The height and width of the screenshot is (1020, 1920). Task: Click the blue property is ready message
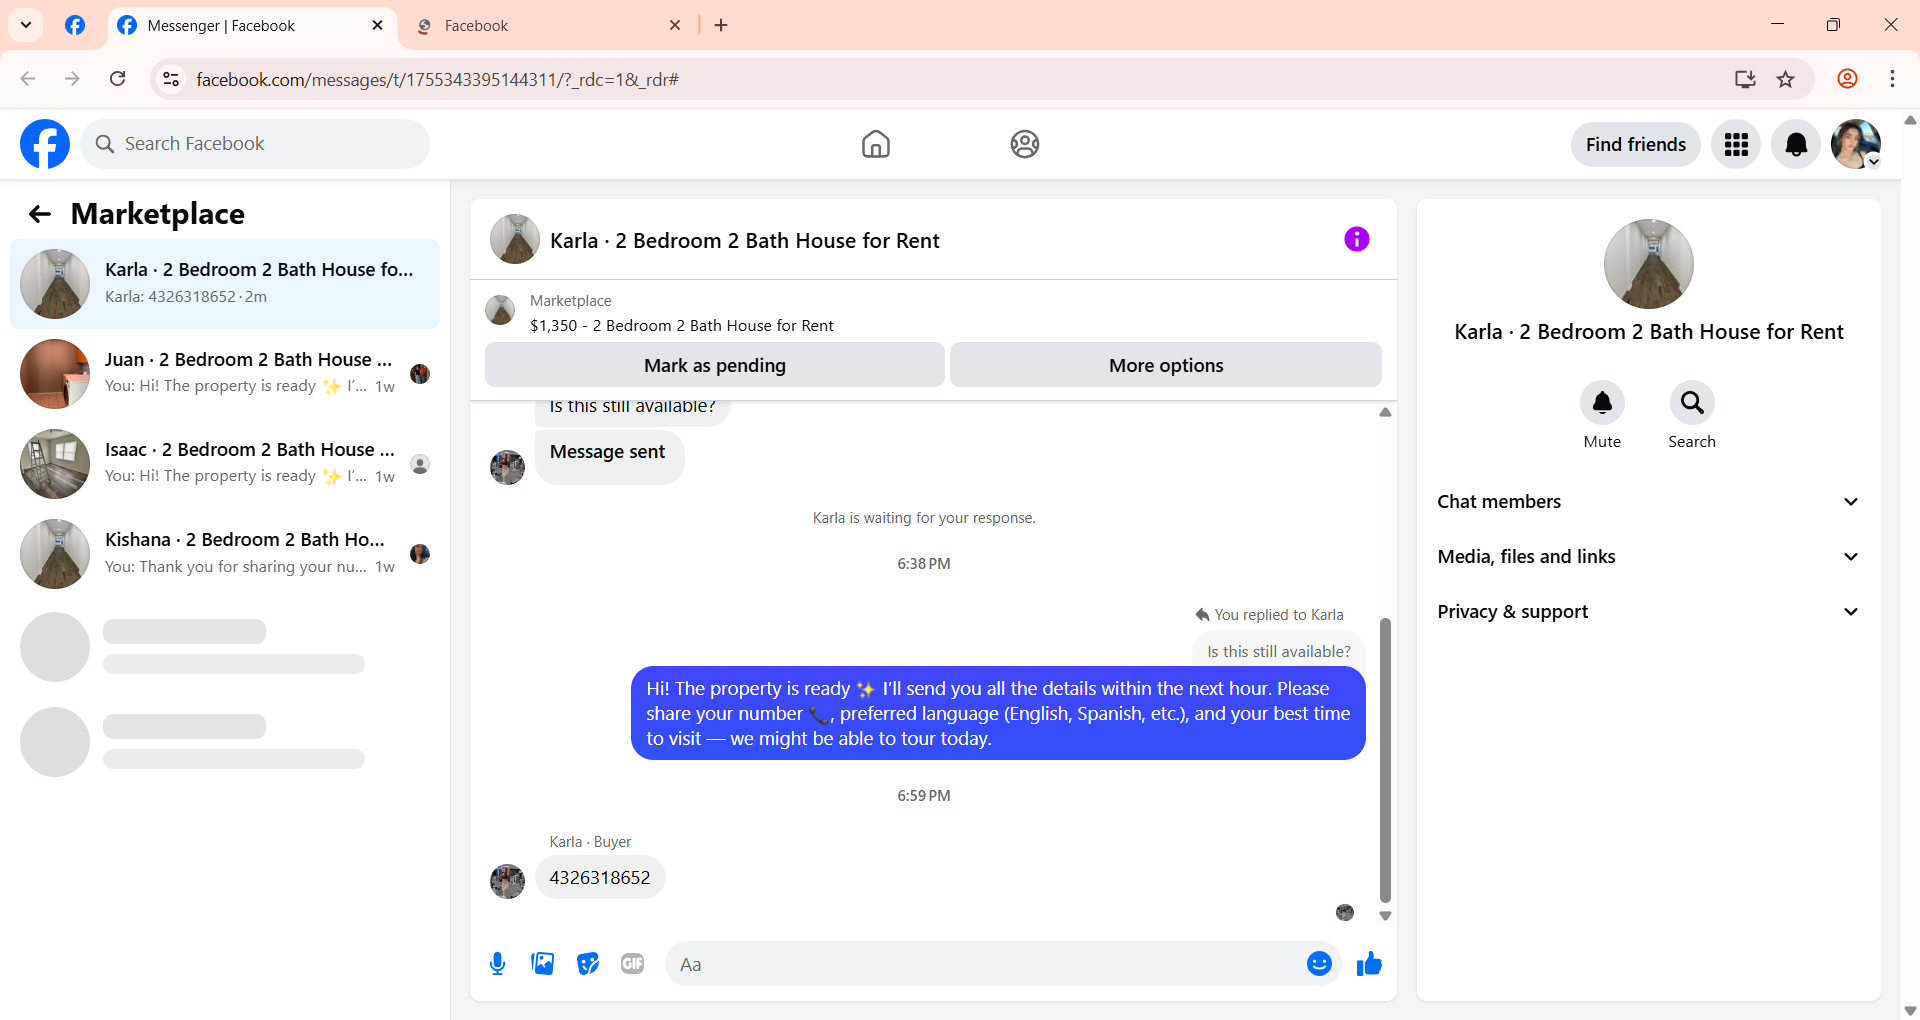[x=998, y=713]
